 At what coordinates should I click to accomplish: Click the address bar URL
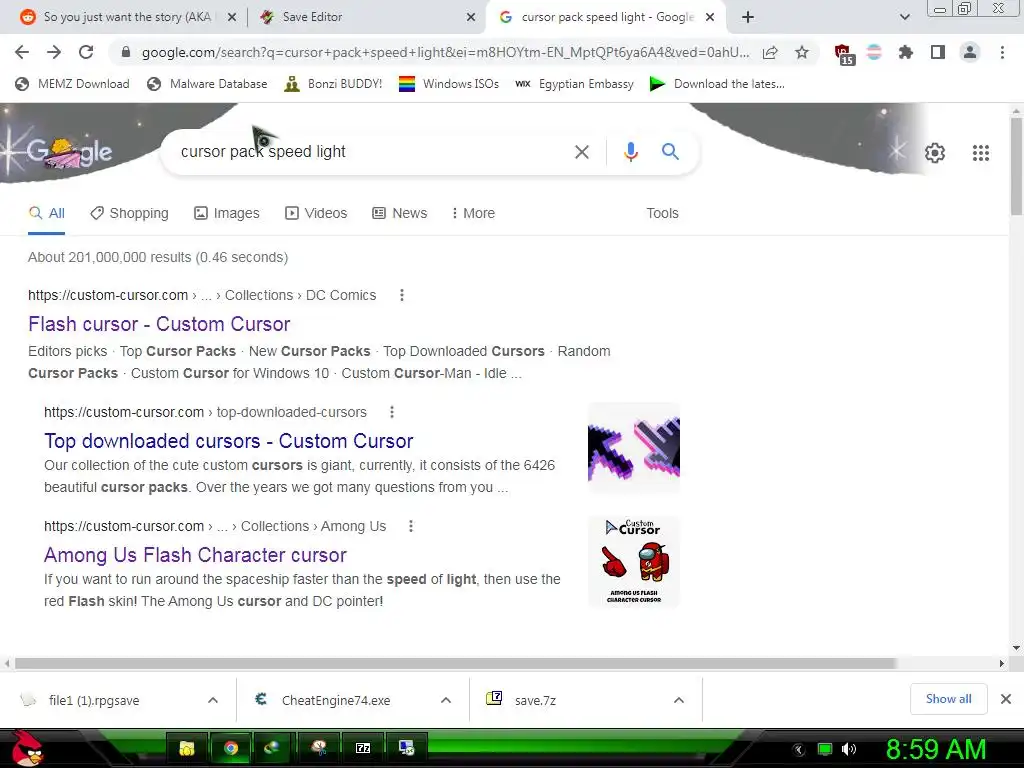click(x=445, y=52)
